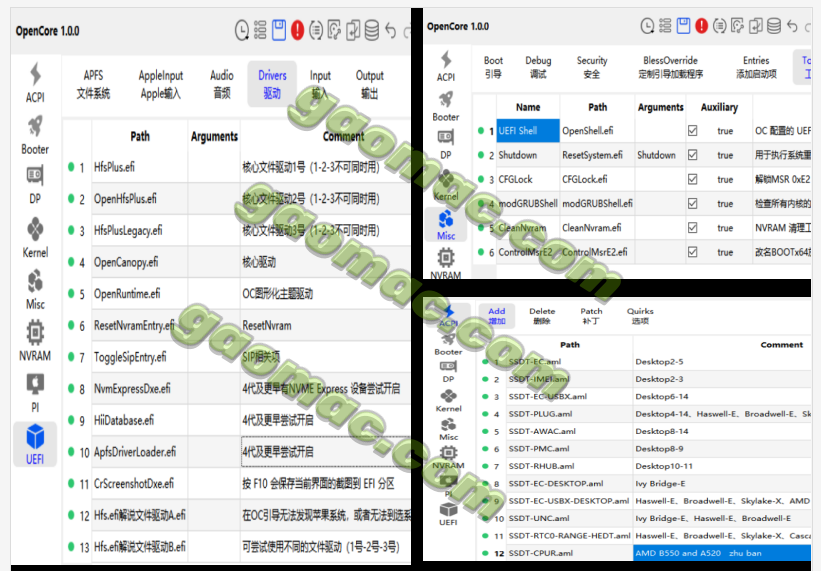Switch to the Entries tab in top-right window
Screen dimensions: 821x571
click(x=756, y=67)
